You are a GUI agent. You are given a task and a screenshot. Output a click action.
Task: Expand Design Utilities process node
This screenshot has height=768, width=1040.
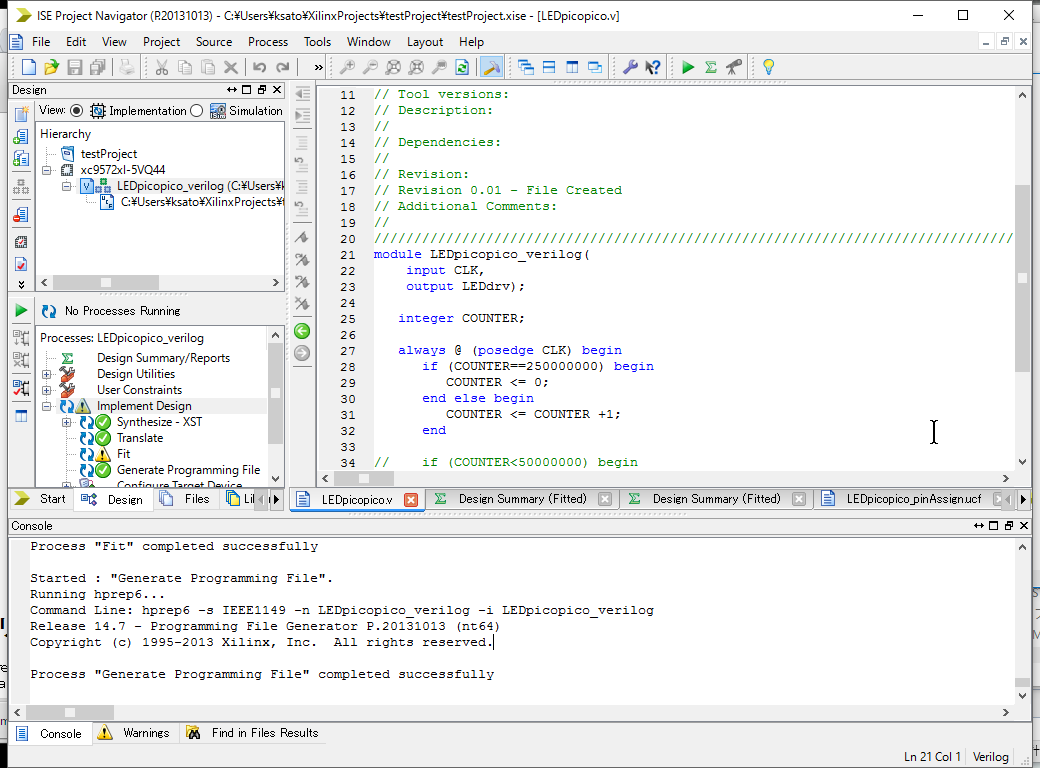(46, 374)
